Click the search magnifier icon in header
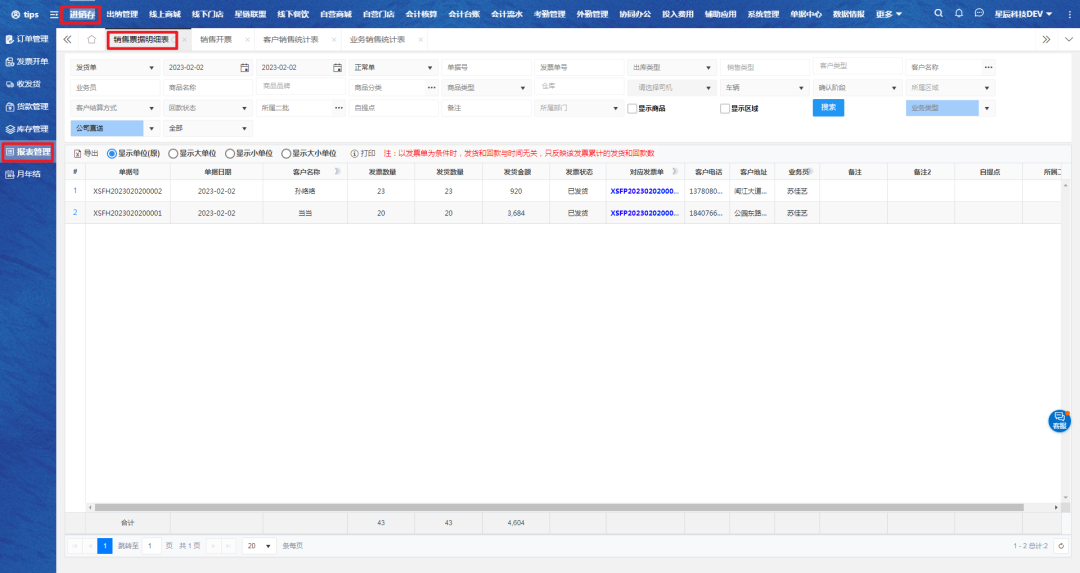 938,14
